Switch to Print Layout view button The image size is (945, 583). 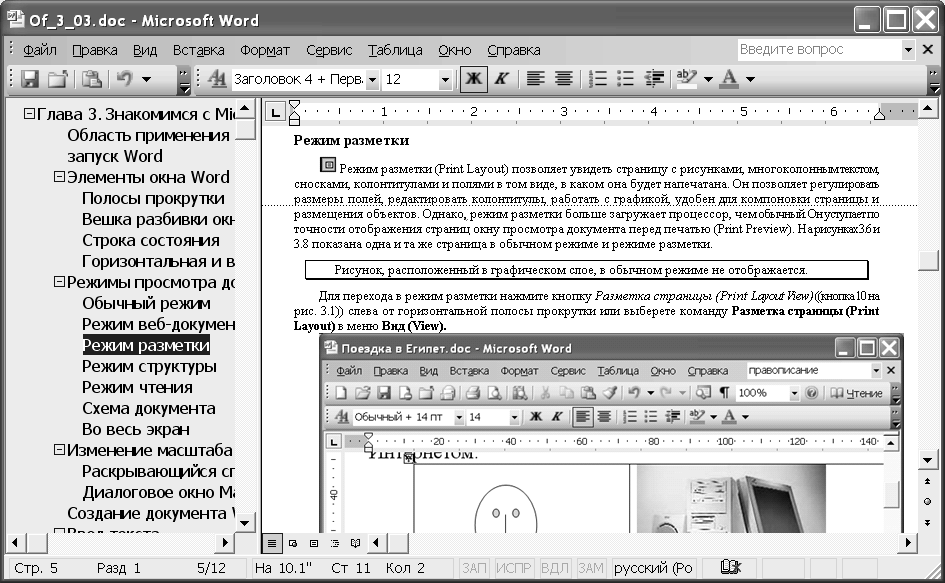pos(313,543)
